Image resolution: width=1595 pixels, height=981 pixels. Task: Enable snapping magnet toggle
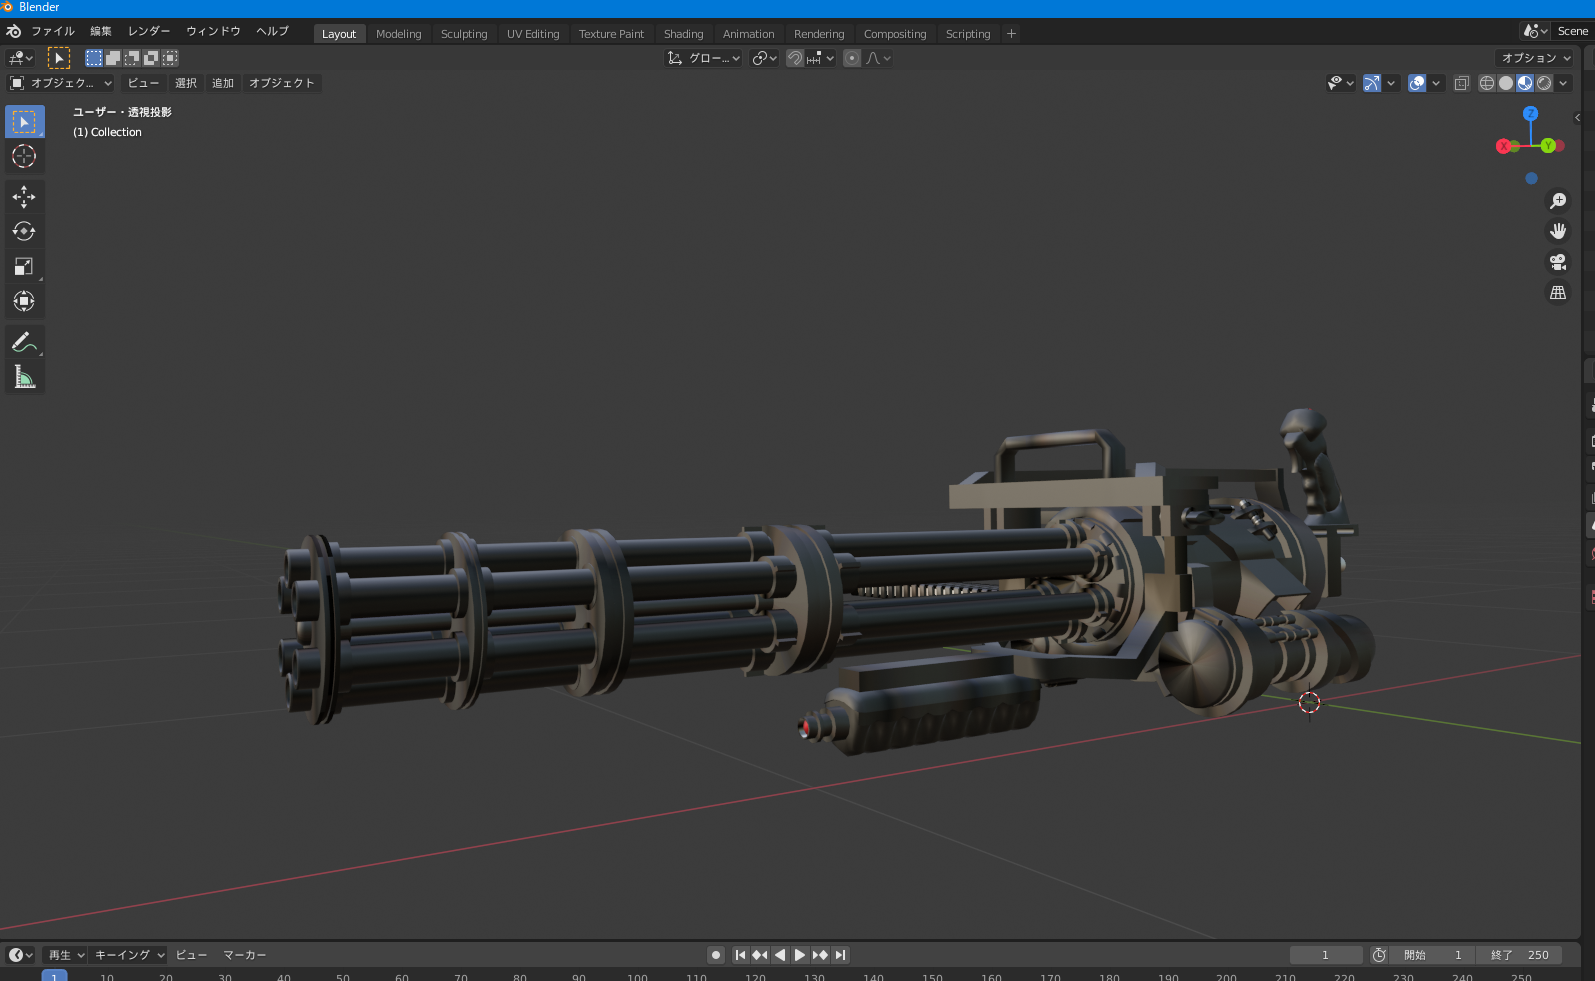(x=795, y=58)
